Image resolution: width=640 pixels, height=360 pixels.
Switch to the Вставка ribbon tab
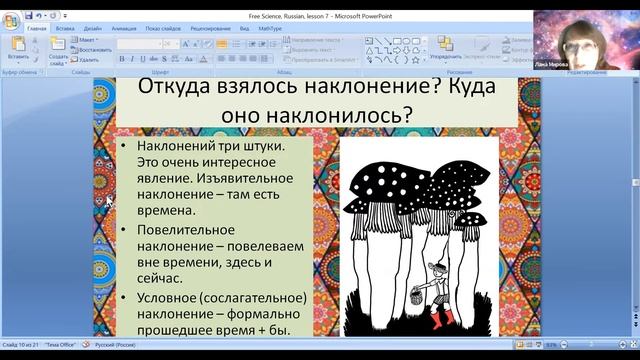[x=65, y=29]
